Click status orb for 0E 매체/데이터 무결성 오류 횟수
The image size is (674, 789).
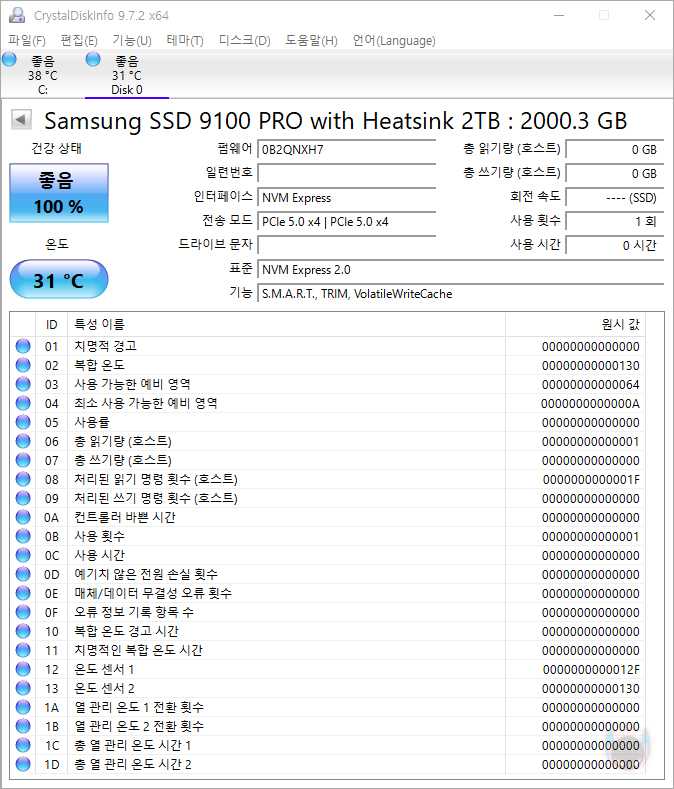point(23,593)
